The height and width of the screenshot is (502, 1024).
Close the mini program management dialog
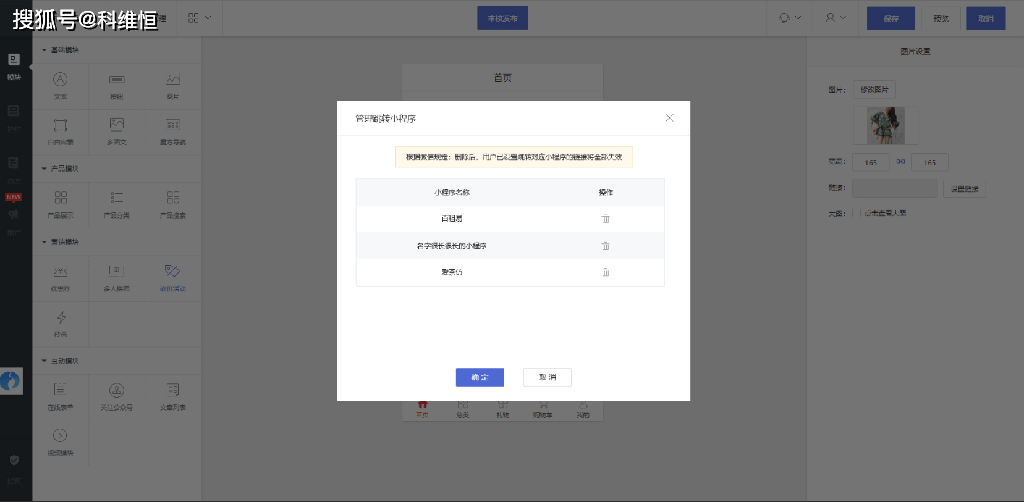pyautogui.click(x=669, y=118)
